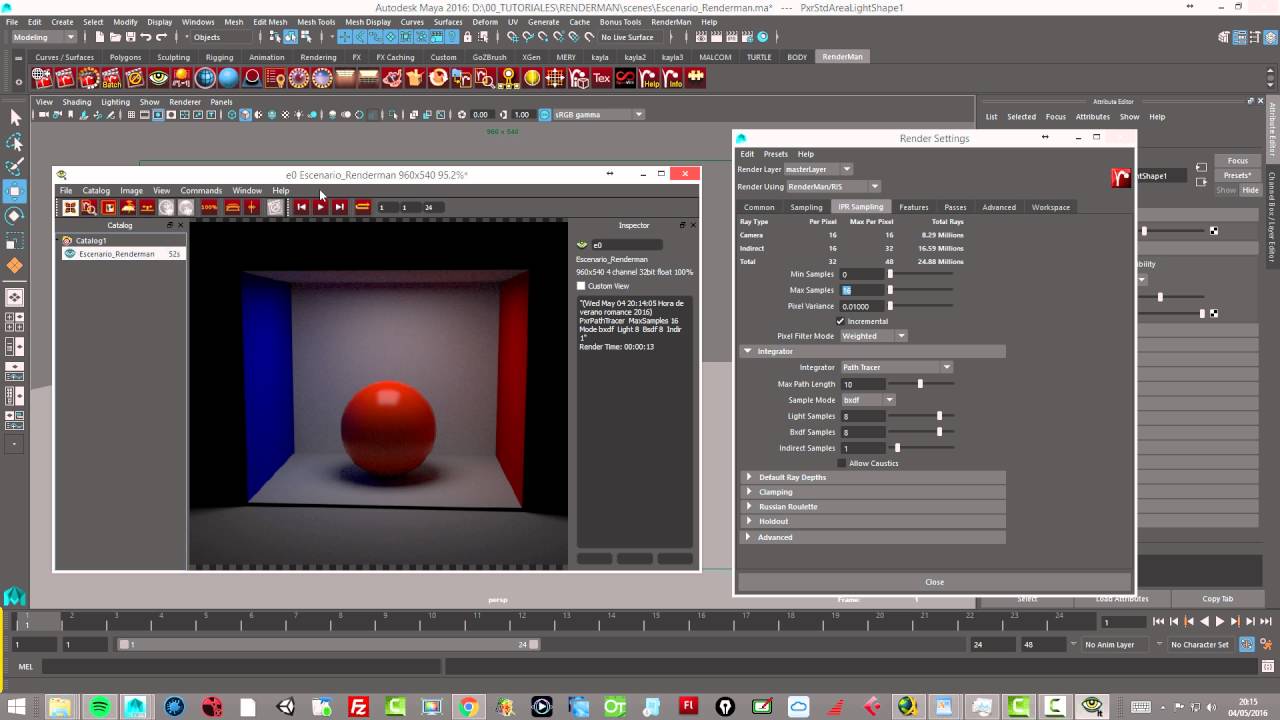This screenshot has height=720, width=1280.
Task: Click the timeline play forward button
Action: (1220, 622)
